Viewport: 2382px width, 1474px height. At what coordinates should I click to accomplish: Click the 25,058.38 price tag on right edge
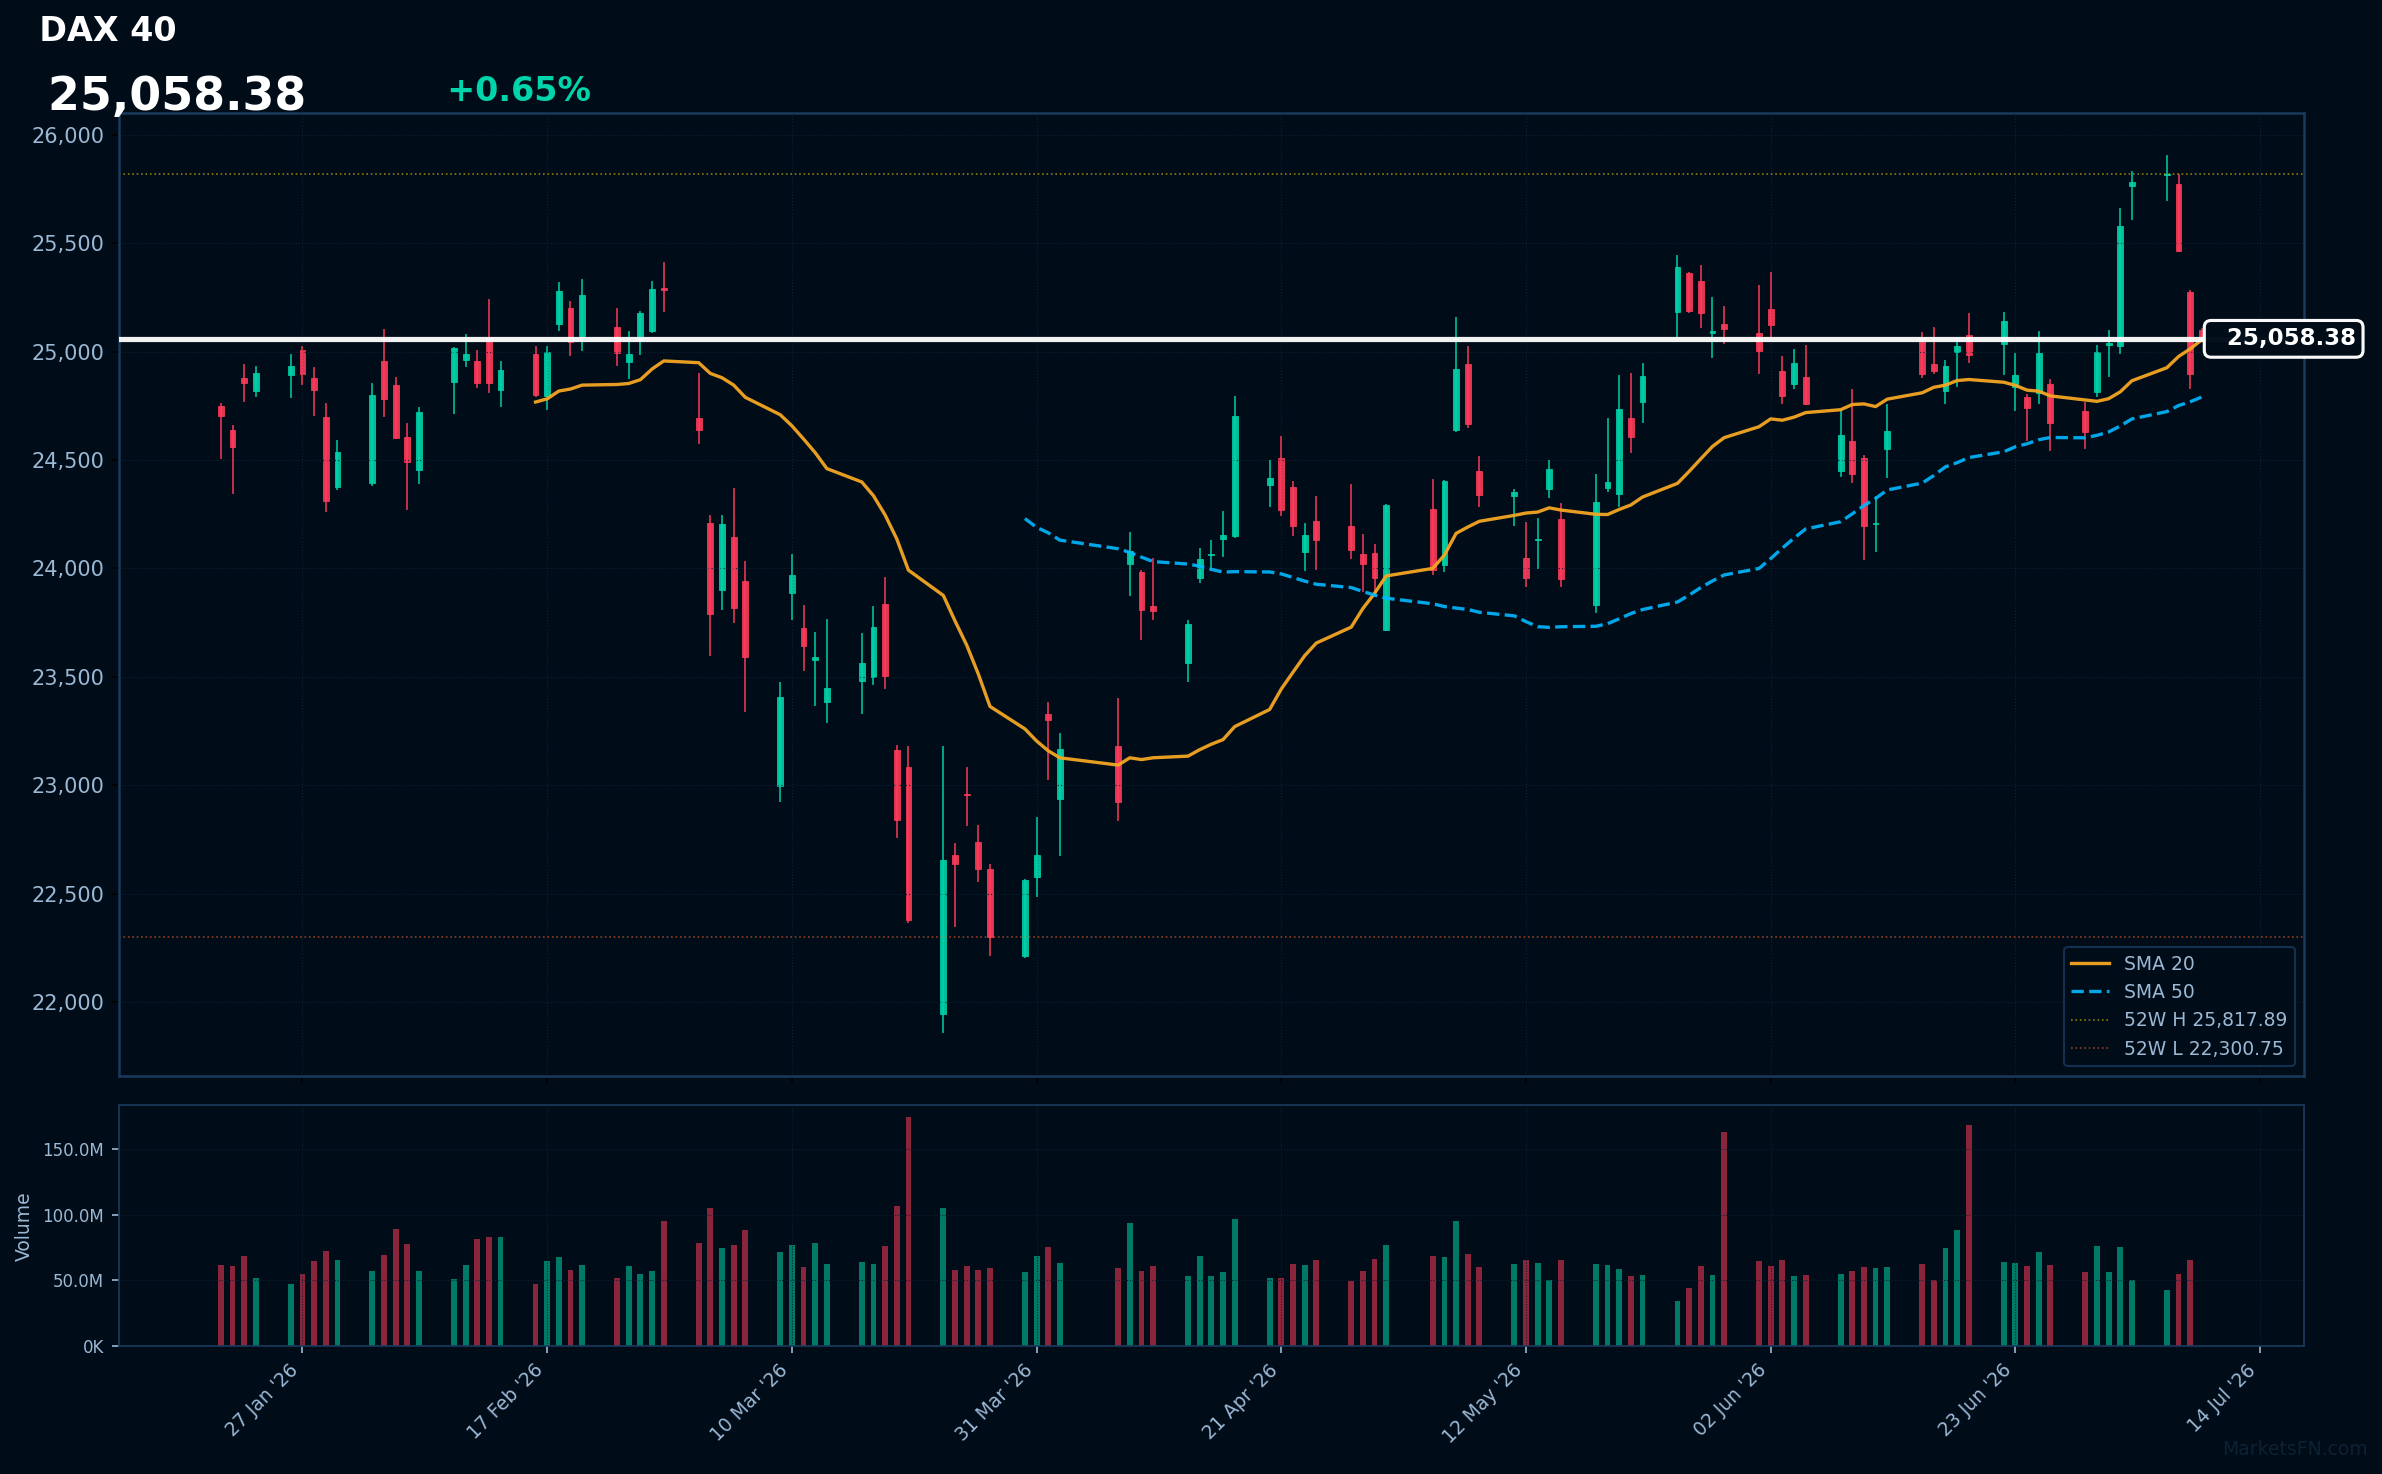click(2283, 338)
